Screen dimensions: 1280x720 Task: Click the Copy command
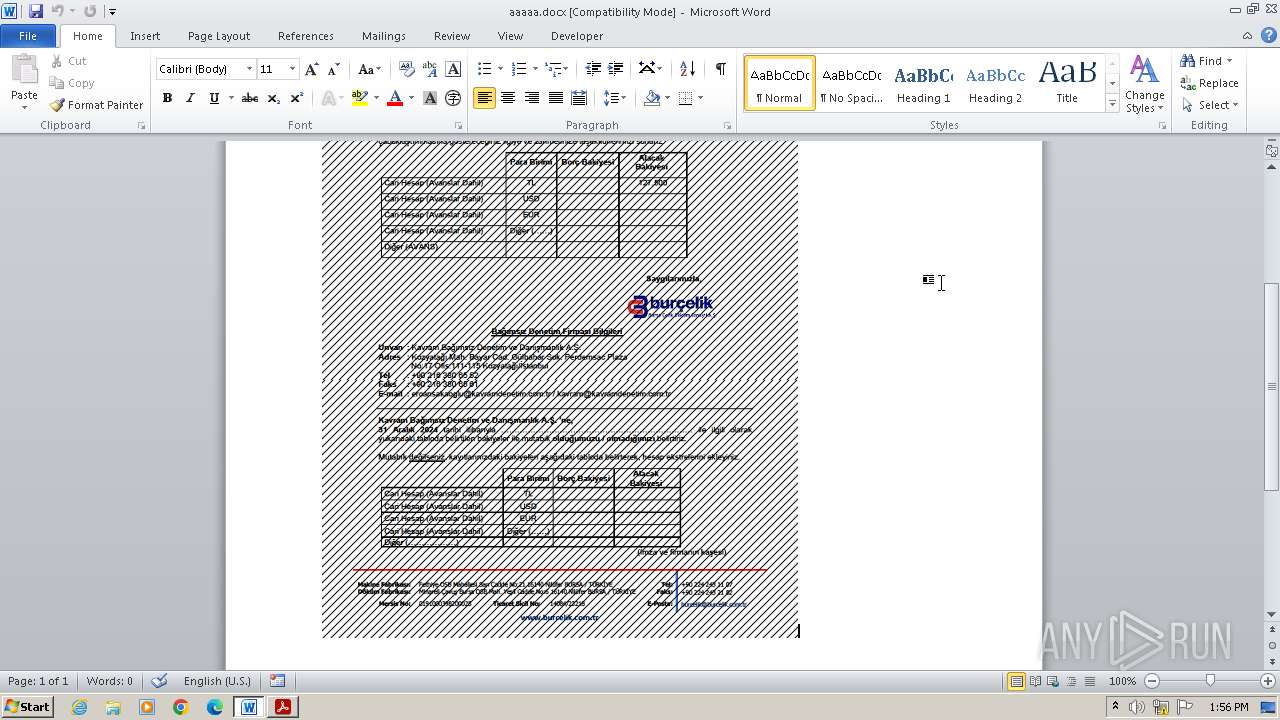[x=72, y=83]
